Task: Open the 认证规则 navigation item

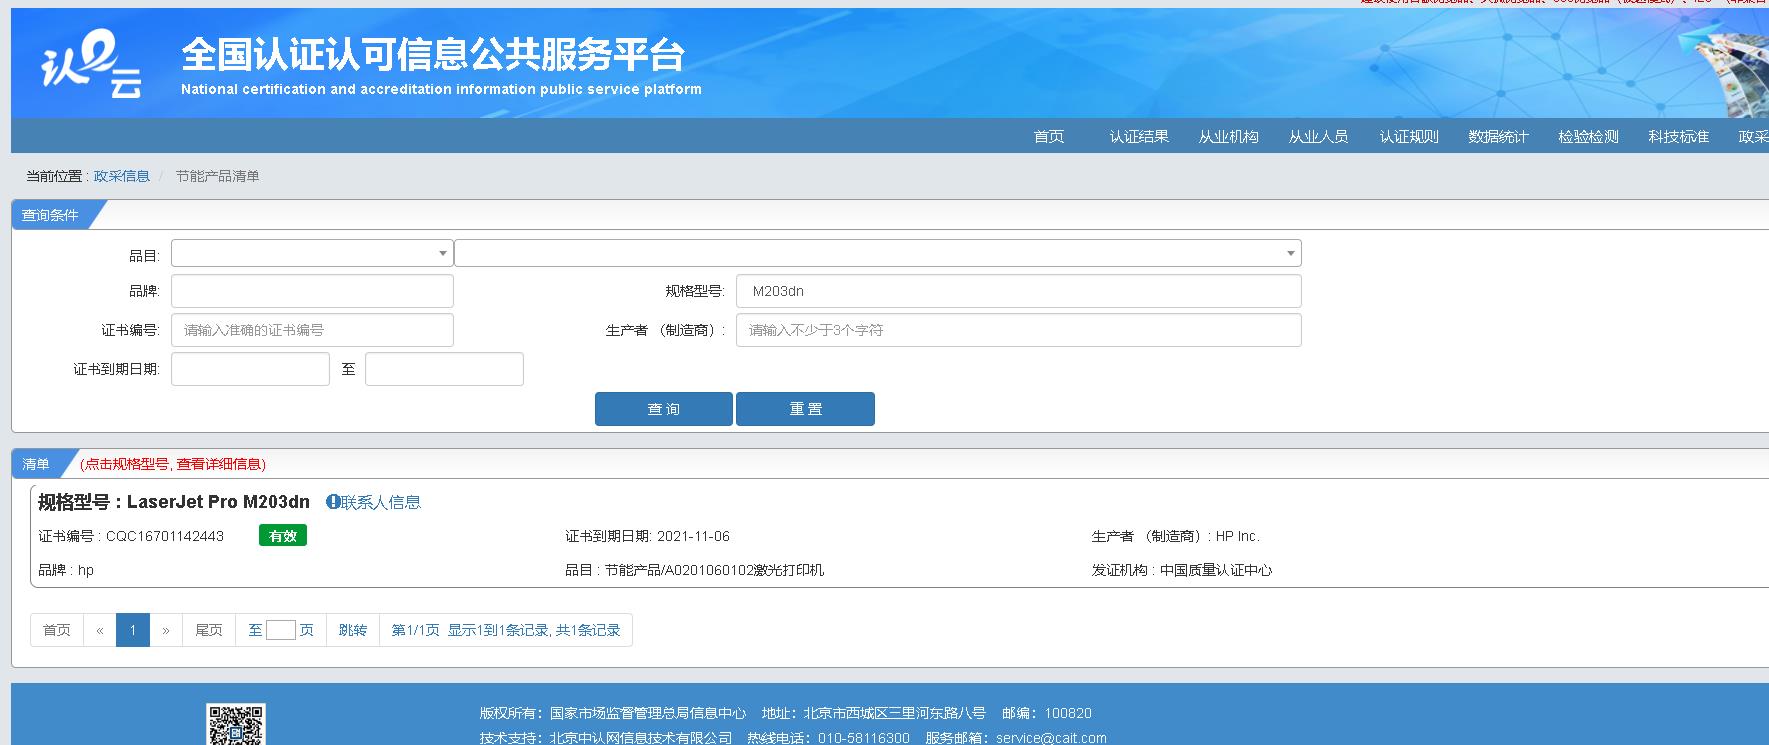Action: [x=1409, y=136]
